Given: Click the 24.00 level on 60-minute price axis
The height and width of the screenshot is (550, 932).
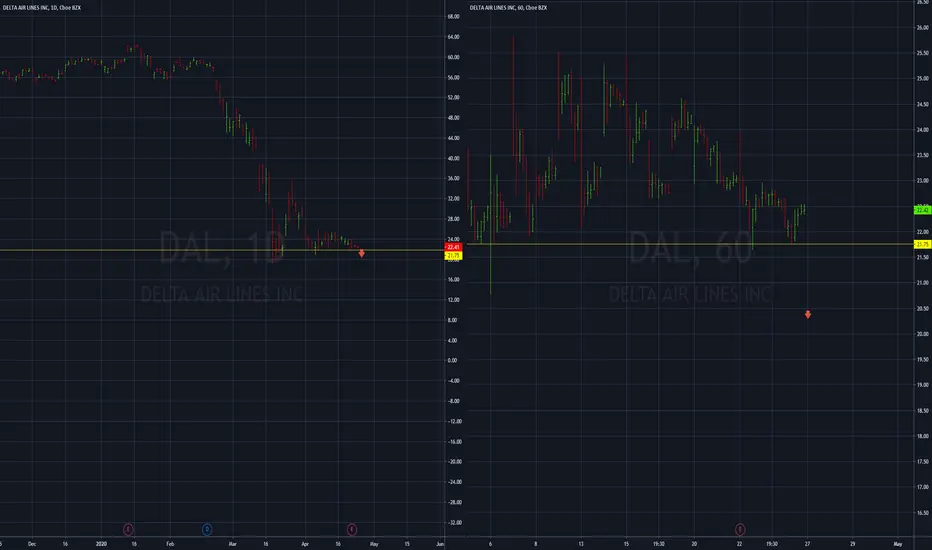Looking at the screenshot, I should click(922, 130).
